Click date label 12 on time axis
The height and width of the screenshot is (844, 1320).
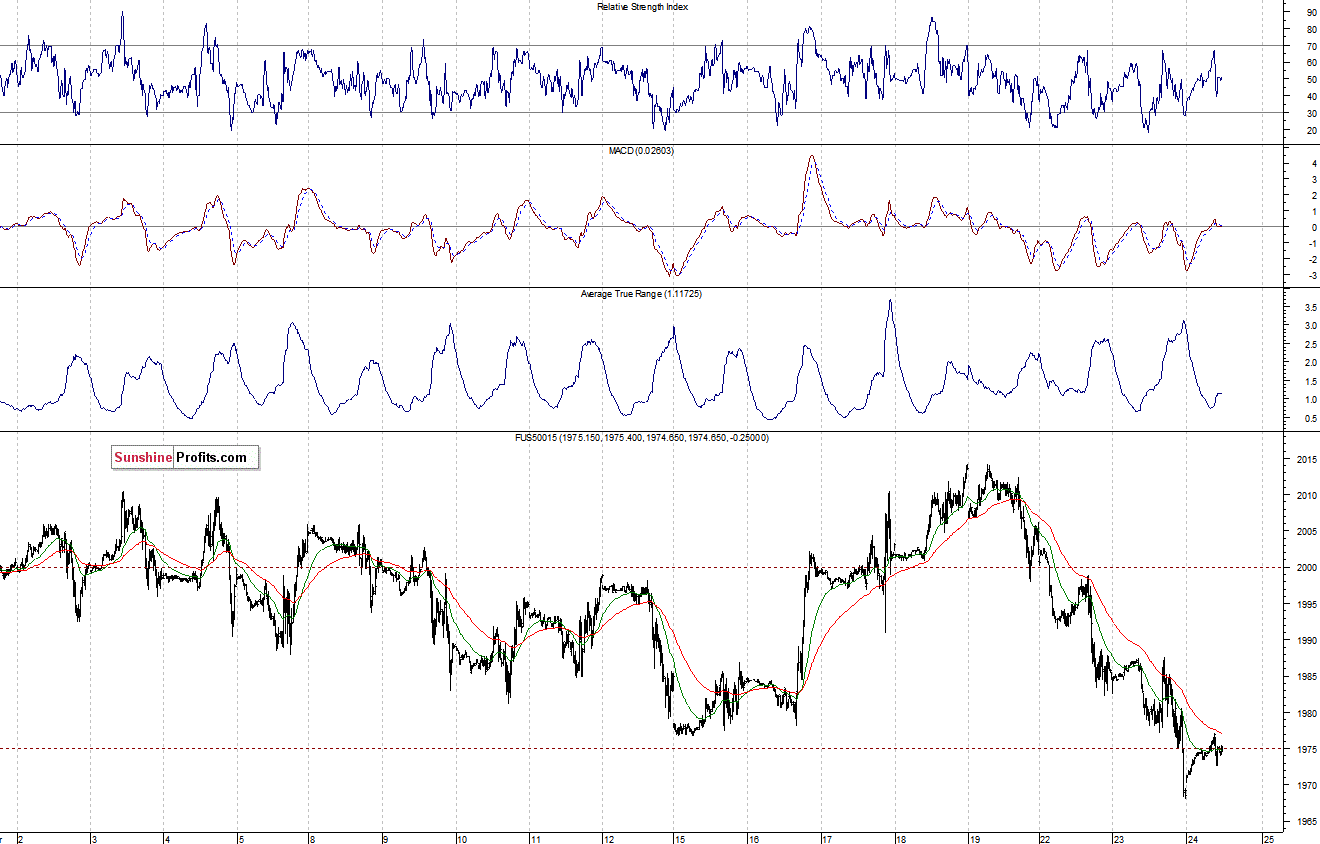[x=608, y=839]
